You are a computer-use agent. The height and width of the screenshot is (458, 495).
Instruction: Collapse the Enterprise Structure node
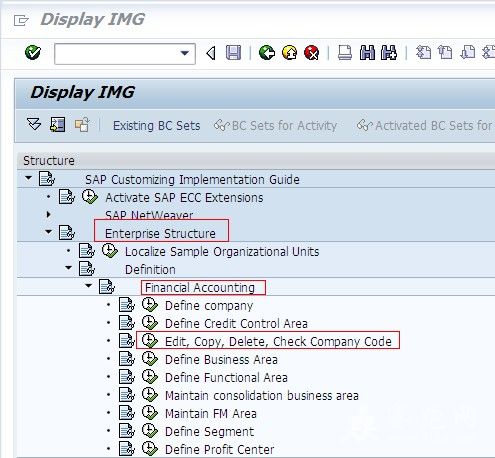[49, 231]
